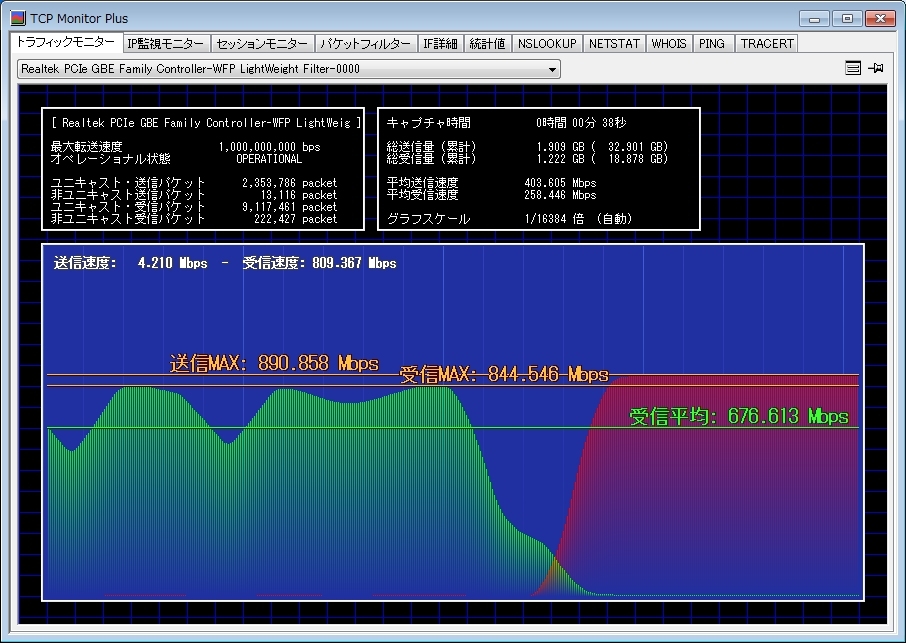Open the network adapter dropdown arrow

[552, 69]
